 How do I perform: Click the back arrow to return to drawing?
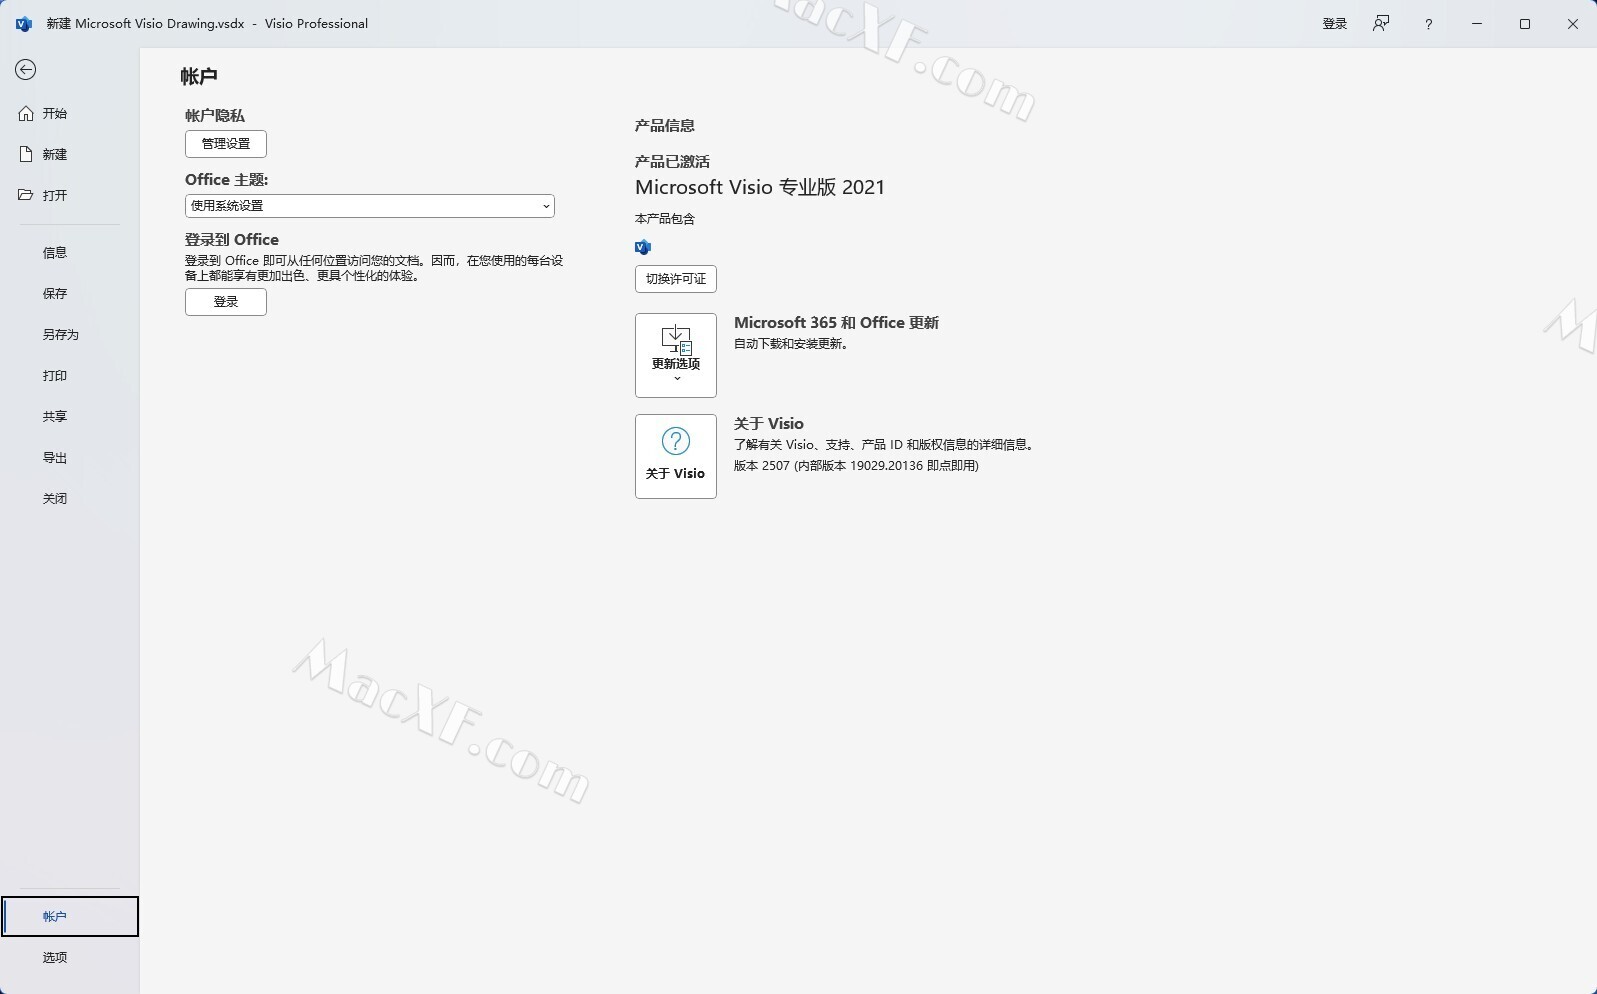click(x=26, y=69)
